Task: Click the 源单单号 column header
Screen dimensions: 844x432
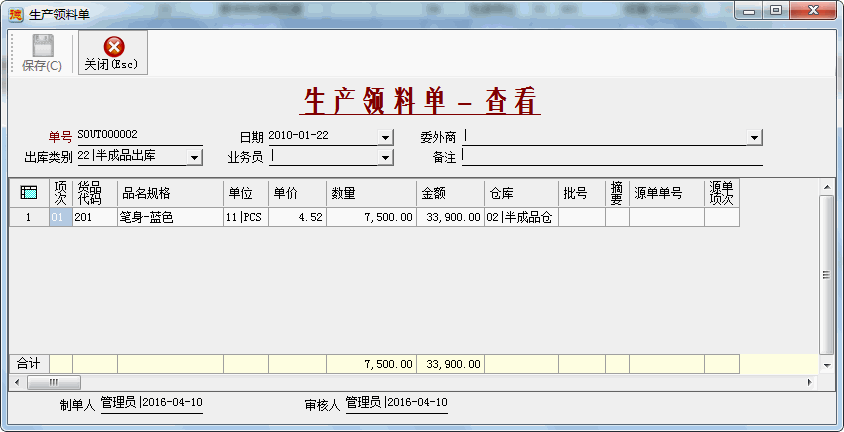Action: tap(667, 193)
